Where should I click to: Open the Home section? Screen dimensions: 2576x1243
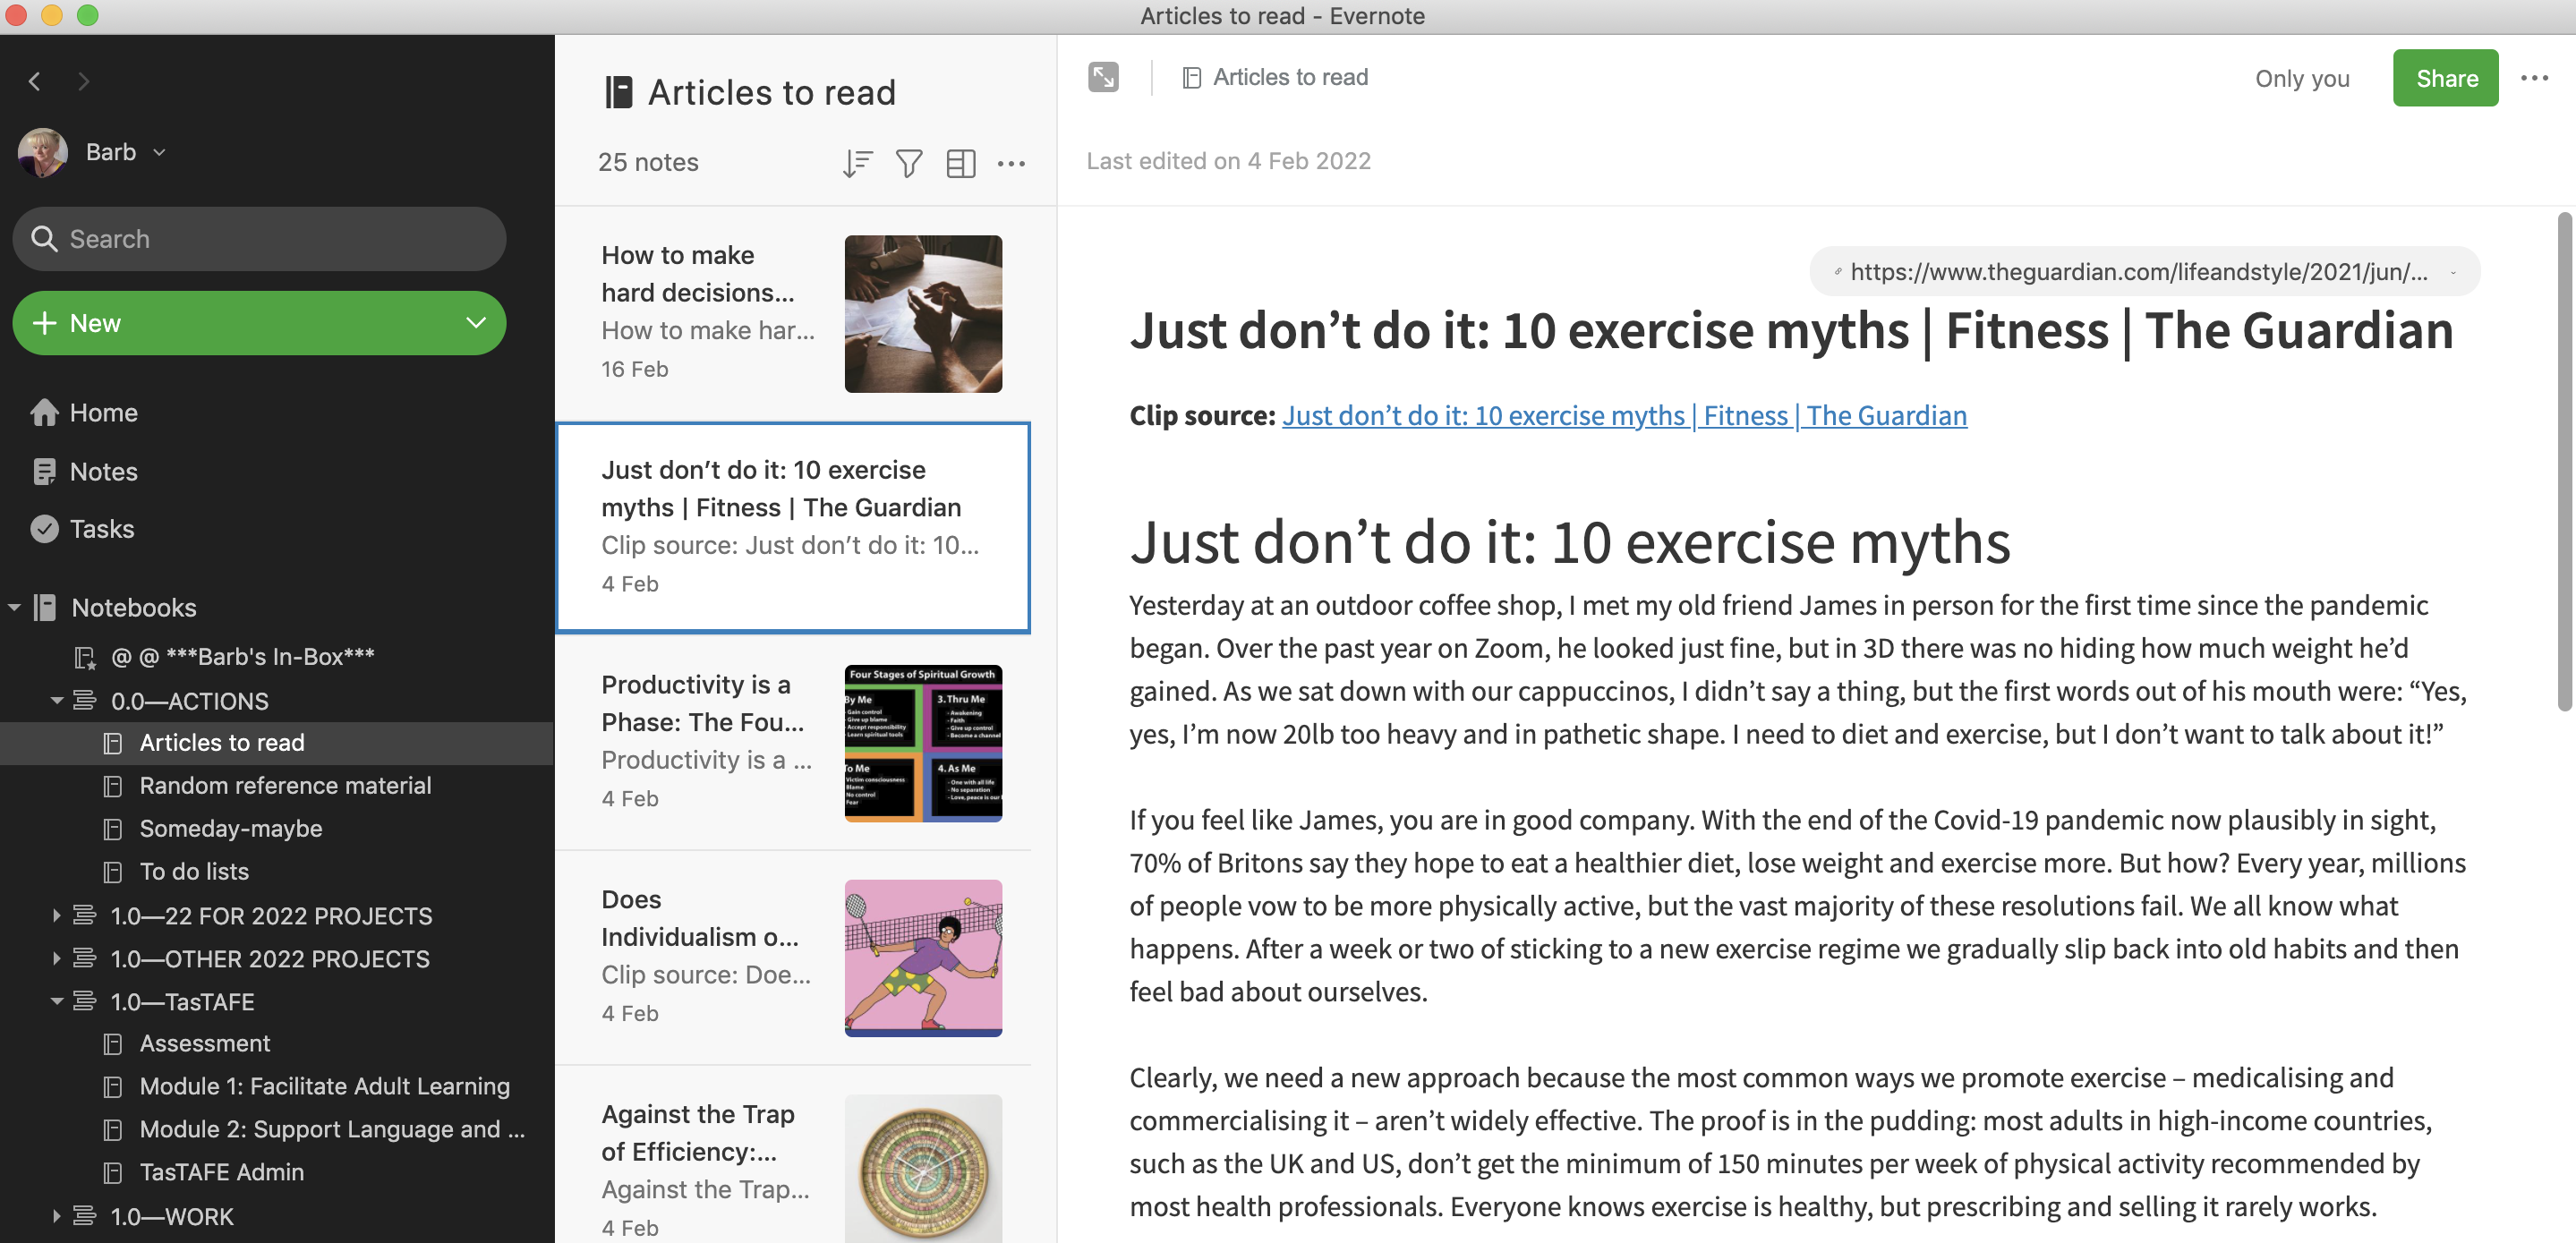[x=103, y=412]
